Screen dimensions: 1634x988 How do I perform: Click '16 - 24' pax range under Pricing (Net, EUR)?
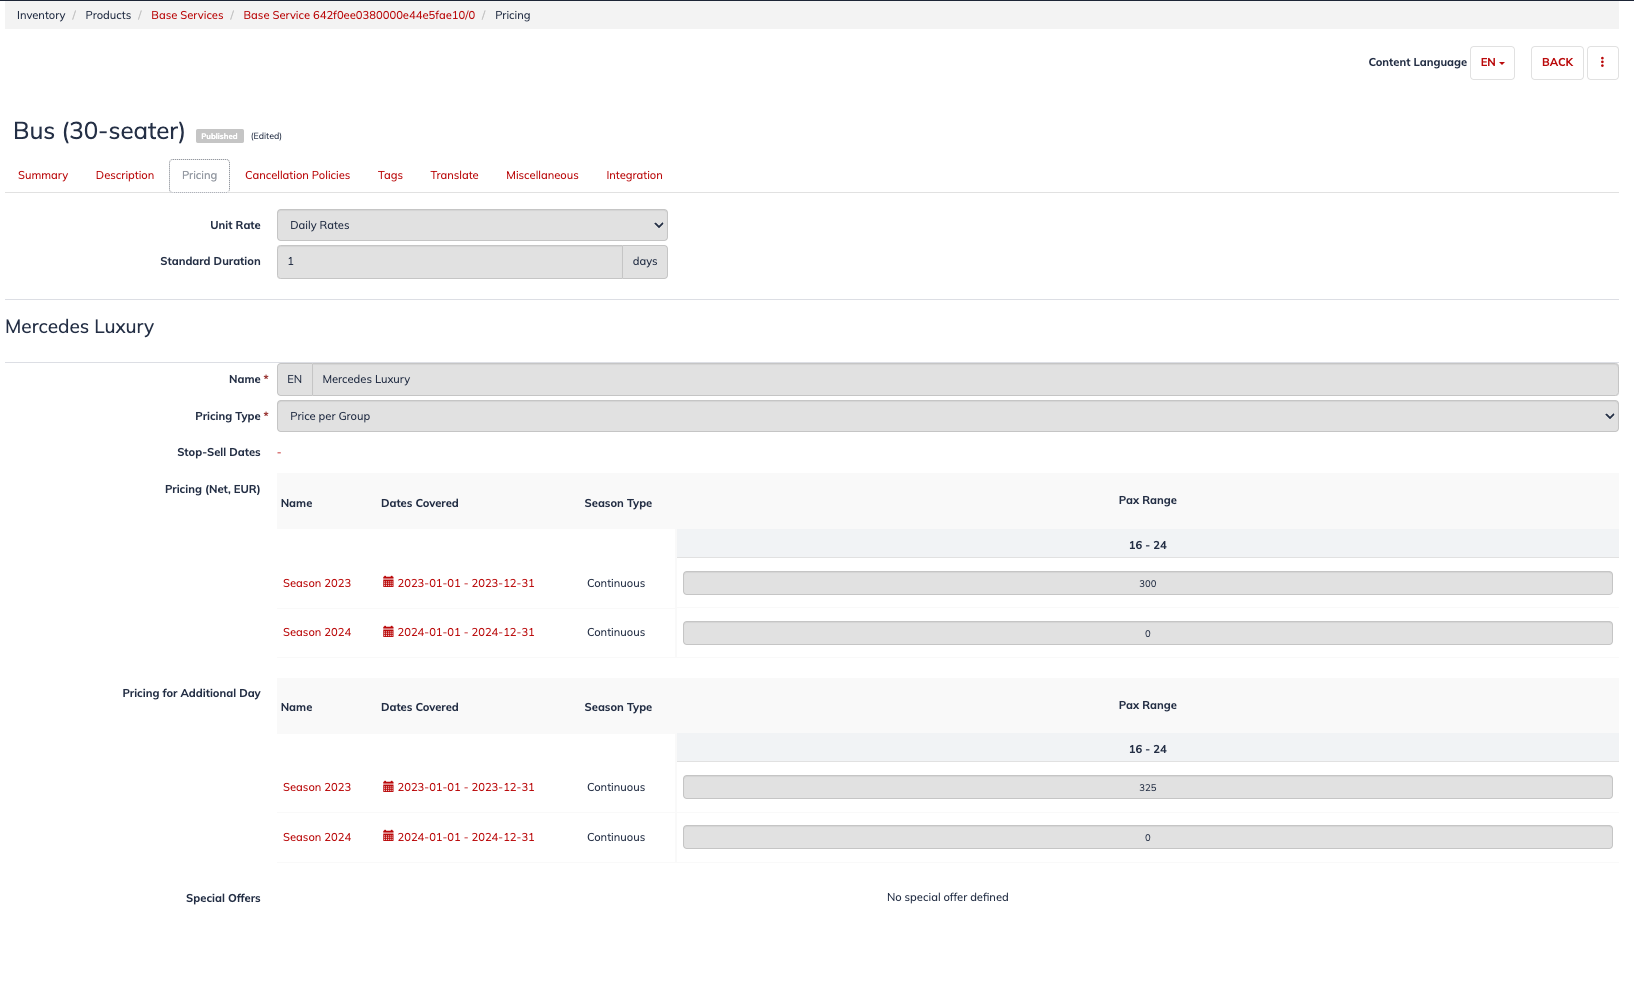pyautogui.click(x=1147, y=545)
